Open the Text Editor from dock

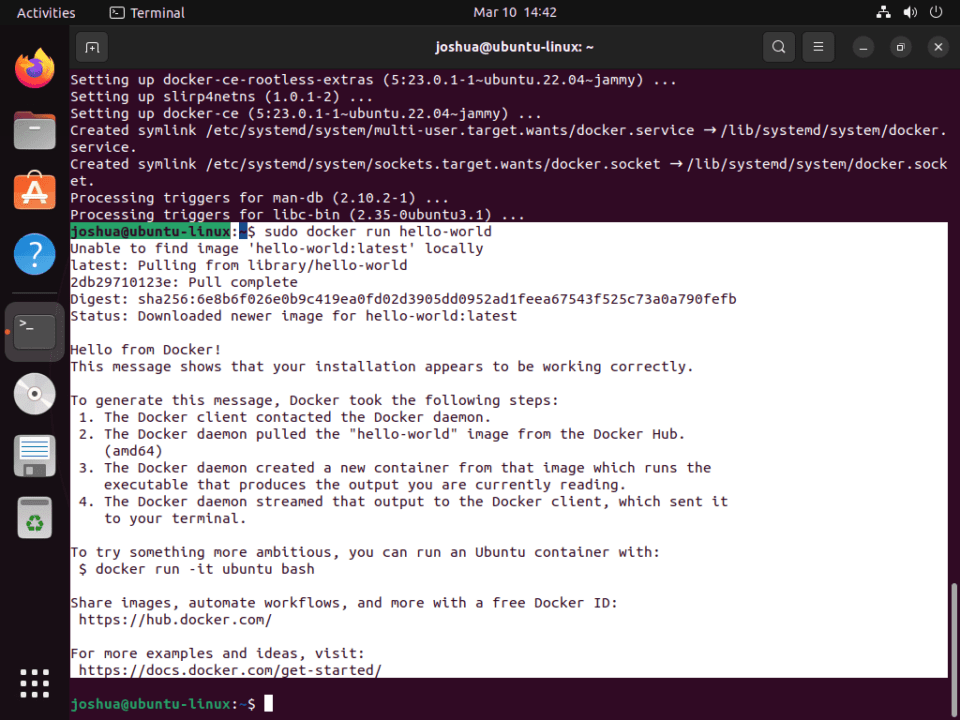35,455
